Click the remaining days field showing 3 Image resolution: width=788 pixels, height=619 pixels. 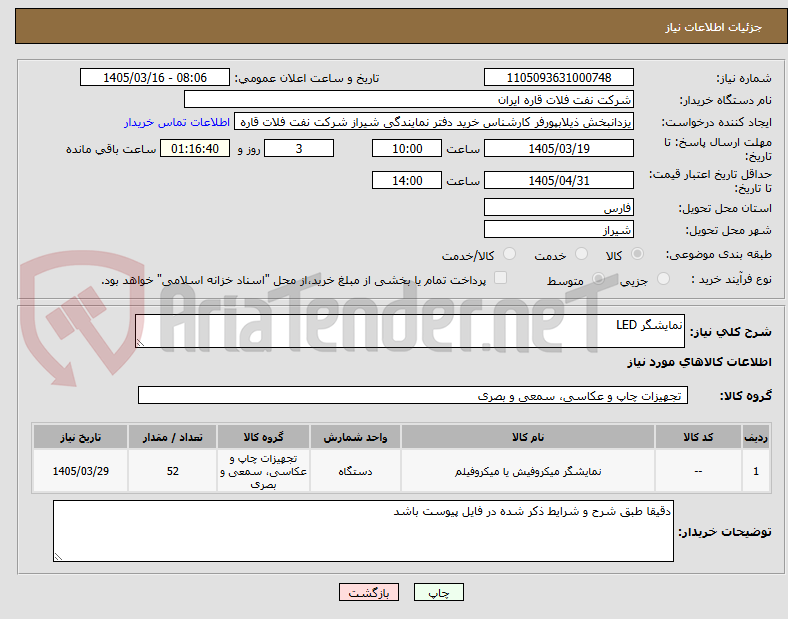pos(299,149)
